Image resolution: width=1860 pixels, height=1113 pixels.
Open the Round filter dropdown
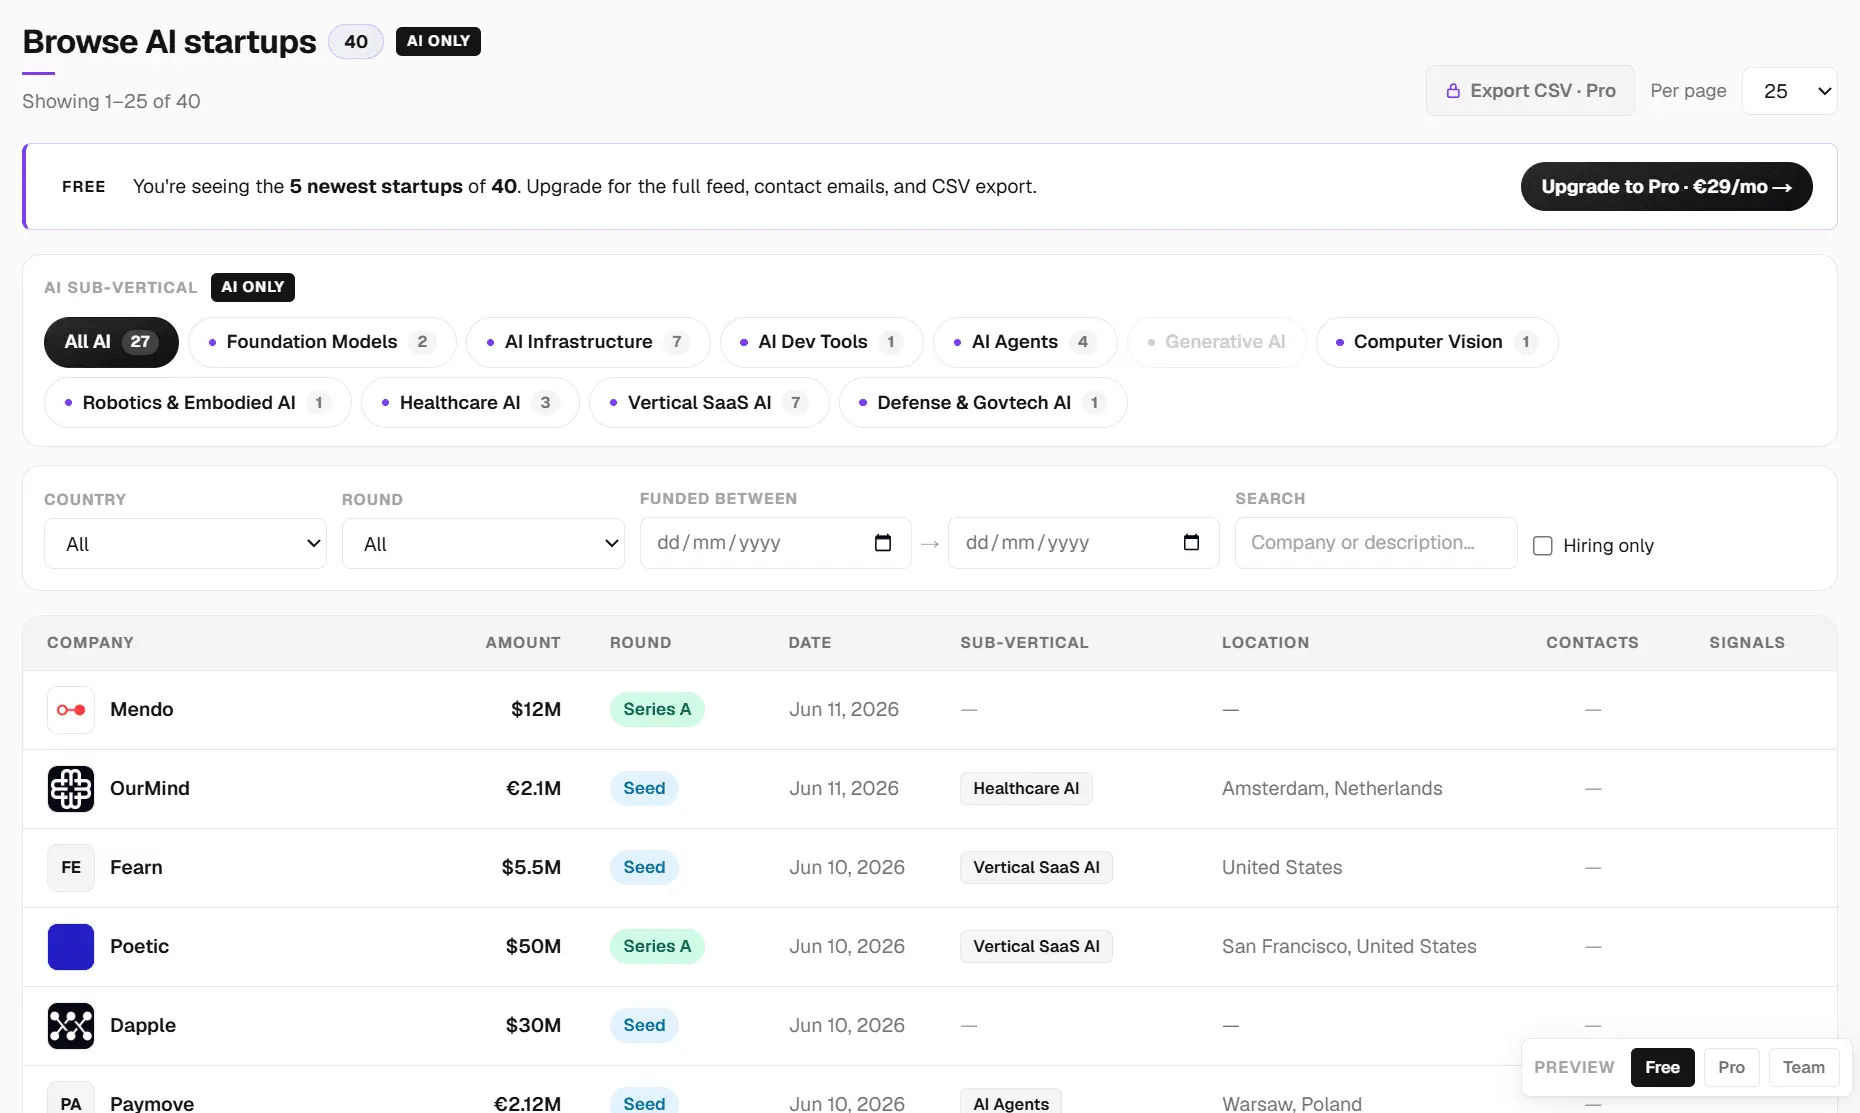[483, 544]
